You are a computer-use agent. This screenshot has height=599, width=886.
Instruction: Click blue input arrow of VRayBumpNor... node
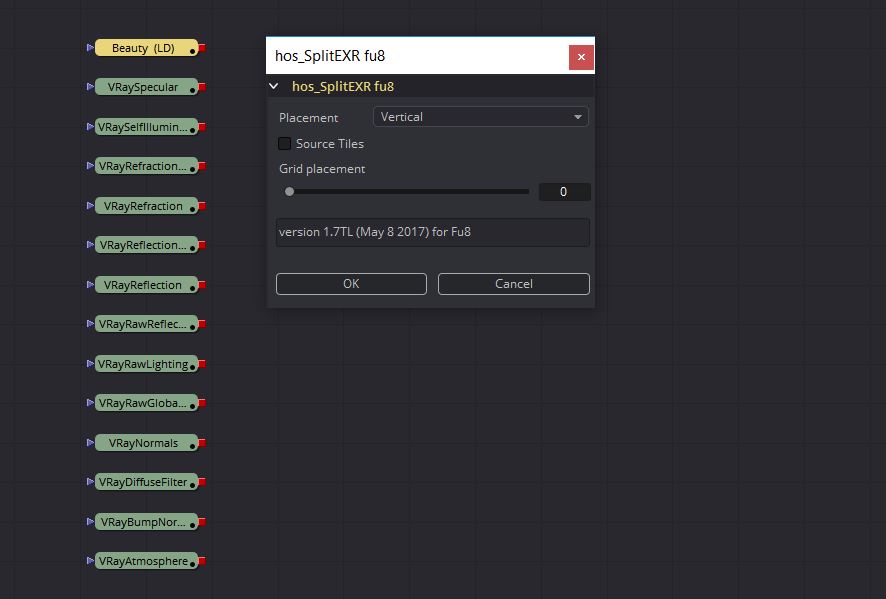point(90,522)
